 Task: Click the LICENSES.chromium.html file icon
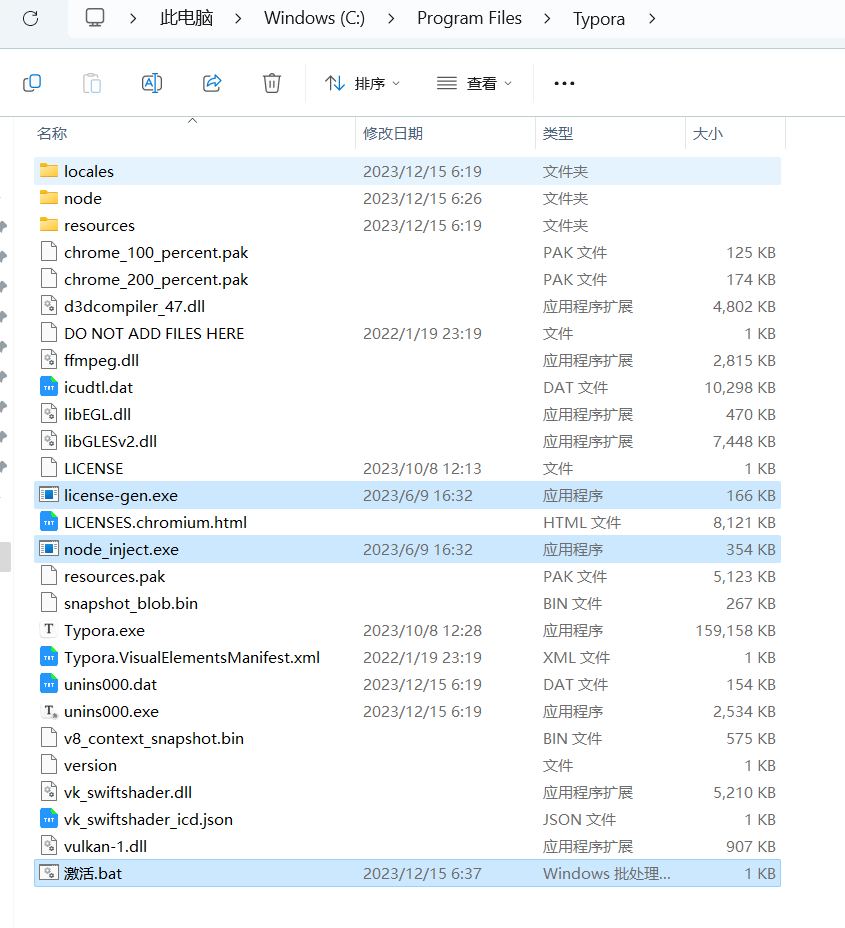49,522
